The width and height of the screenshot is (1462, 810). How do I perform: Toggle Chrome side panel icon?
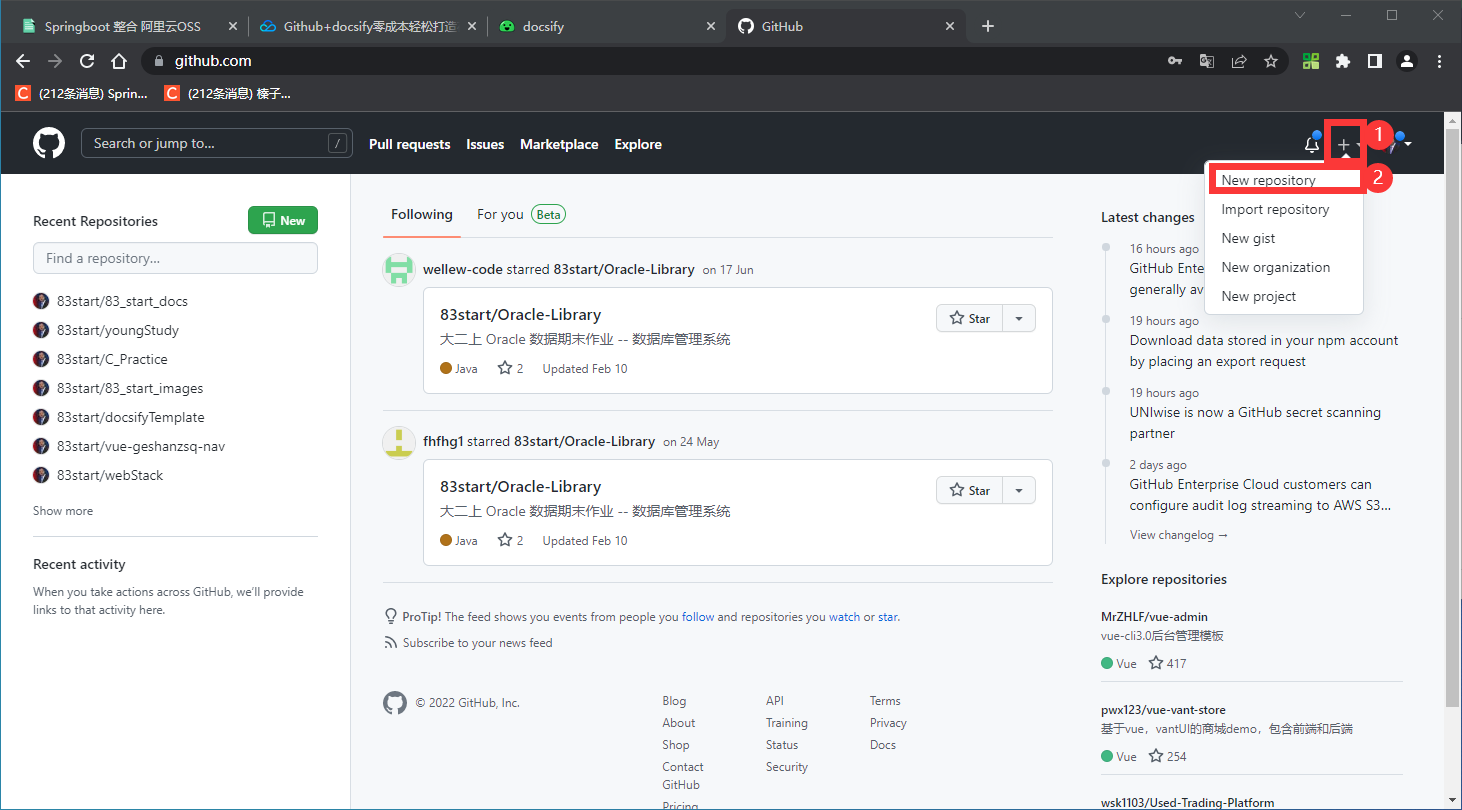click(1375, 61)
